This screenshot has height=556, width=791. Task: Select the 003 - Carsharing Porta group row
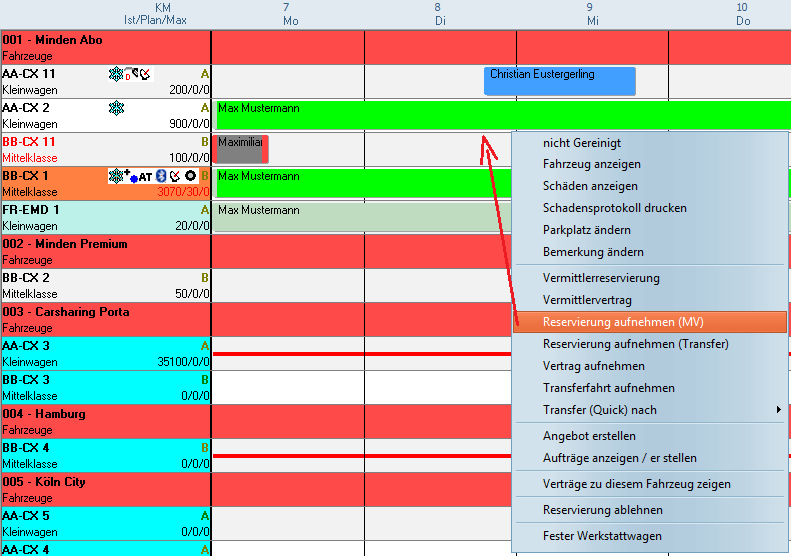(105, 319)
